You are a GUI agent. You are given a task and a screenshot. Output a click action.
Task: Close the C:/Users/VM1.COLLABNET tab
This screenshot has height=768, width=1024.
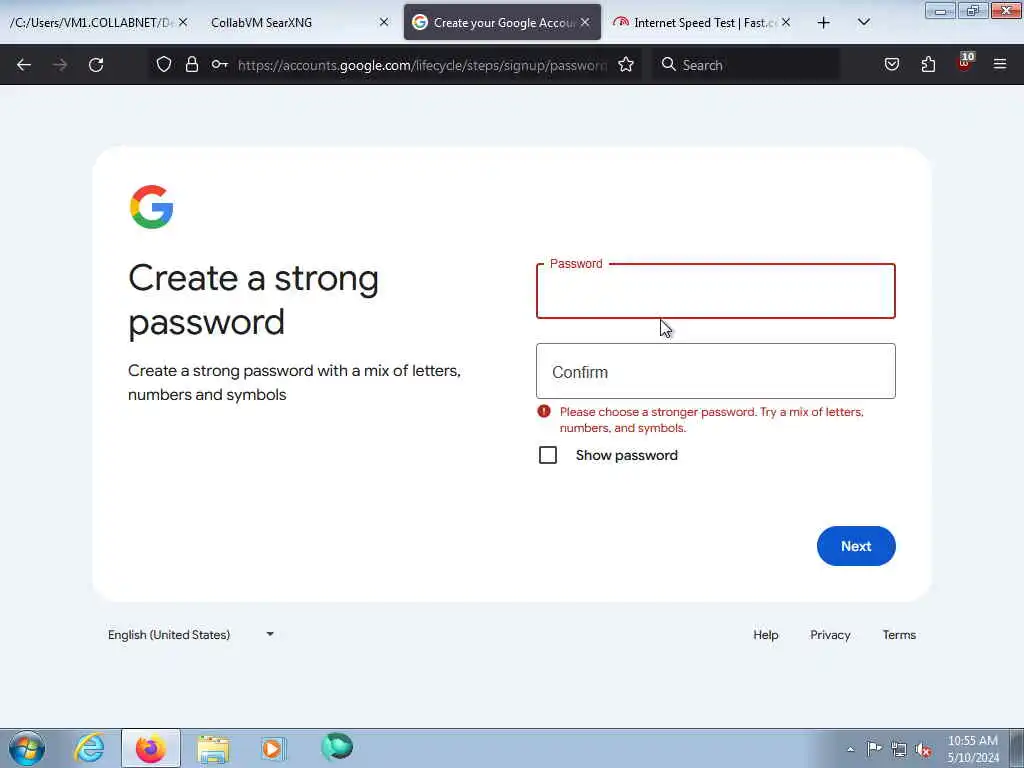[183, 22]
